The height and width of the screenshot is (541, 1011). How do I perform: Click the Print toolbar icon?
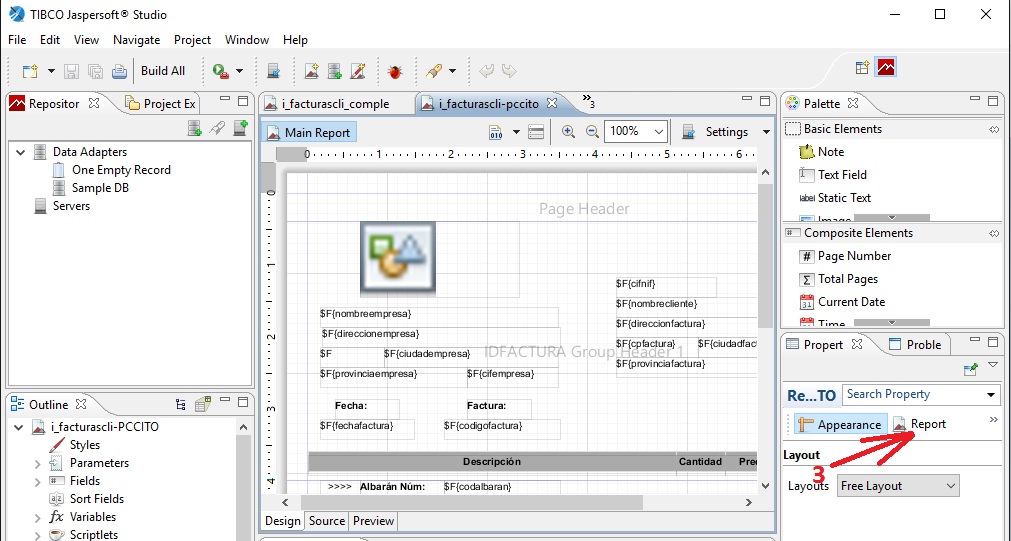119,71
